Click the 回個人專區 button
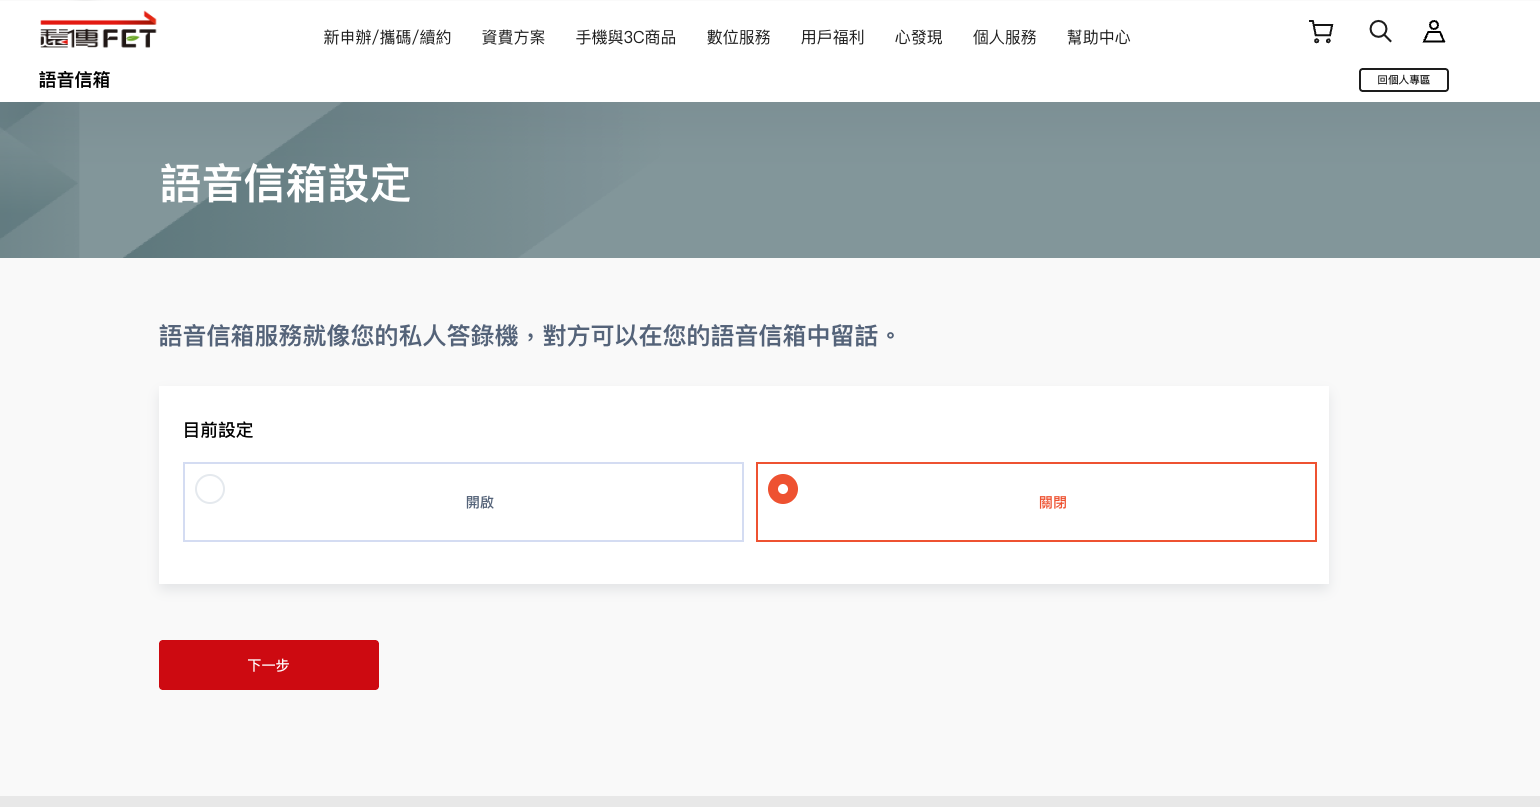Image resolution: width=1540 pixels, height=807 pixels. pos(1403,80)
